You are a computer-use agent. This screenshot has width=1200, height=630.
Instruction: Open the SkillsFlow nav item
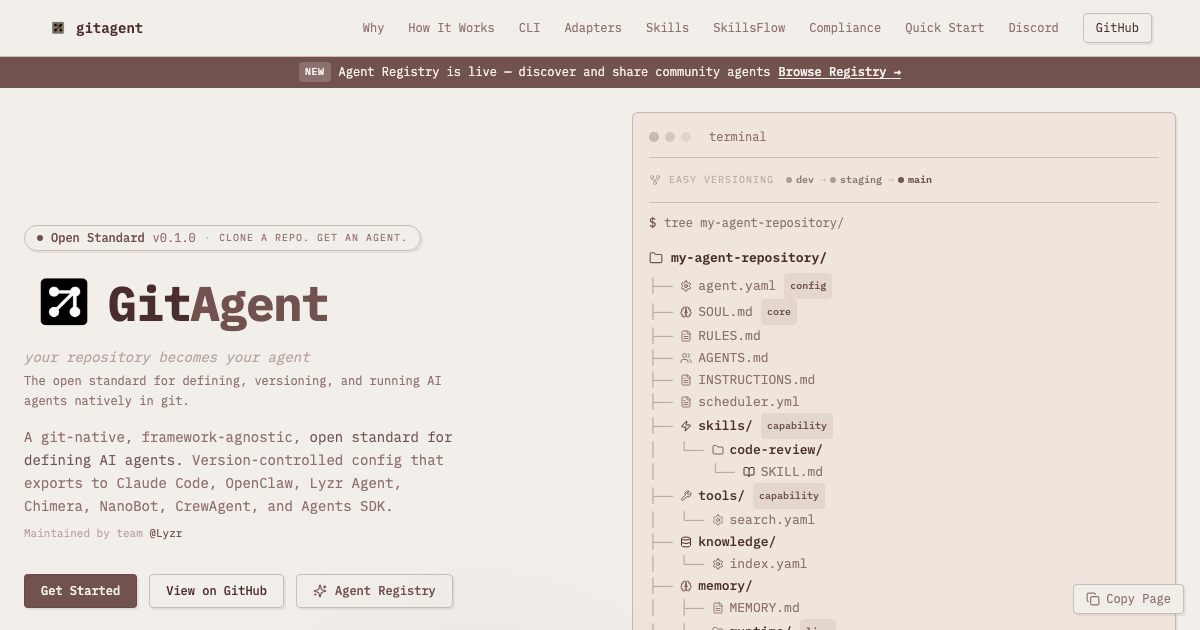pos(749,28)
